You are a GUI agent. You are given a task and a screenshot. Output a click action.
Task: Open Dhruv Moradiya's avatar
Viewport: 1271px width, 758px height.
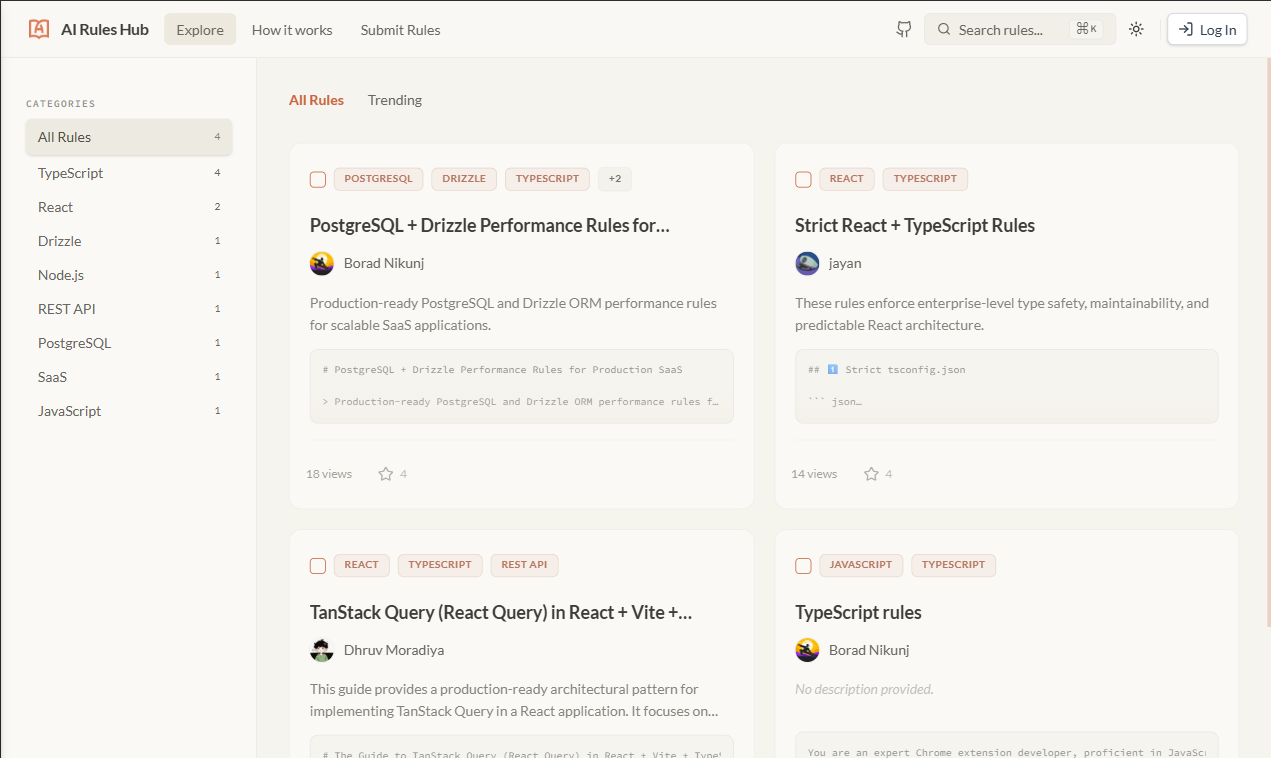(x=321, y=650)
